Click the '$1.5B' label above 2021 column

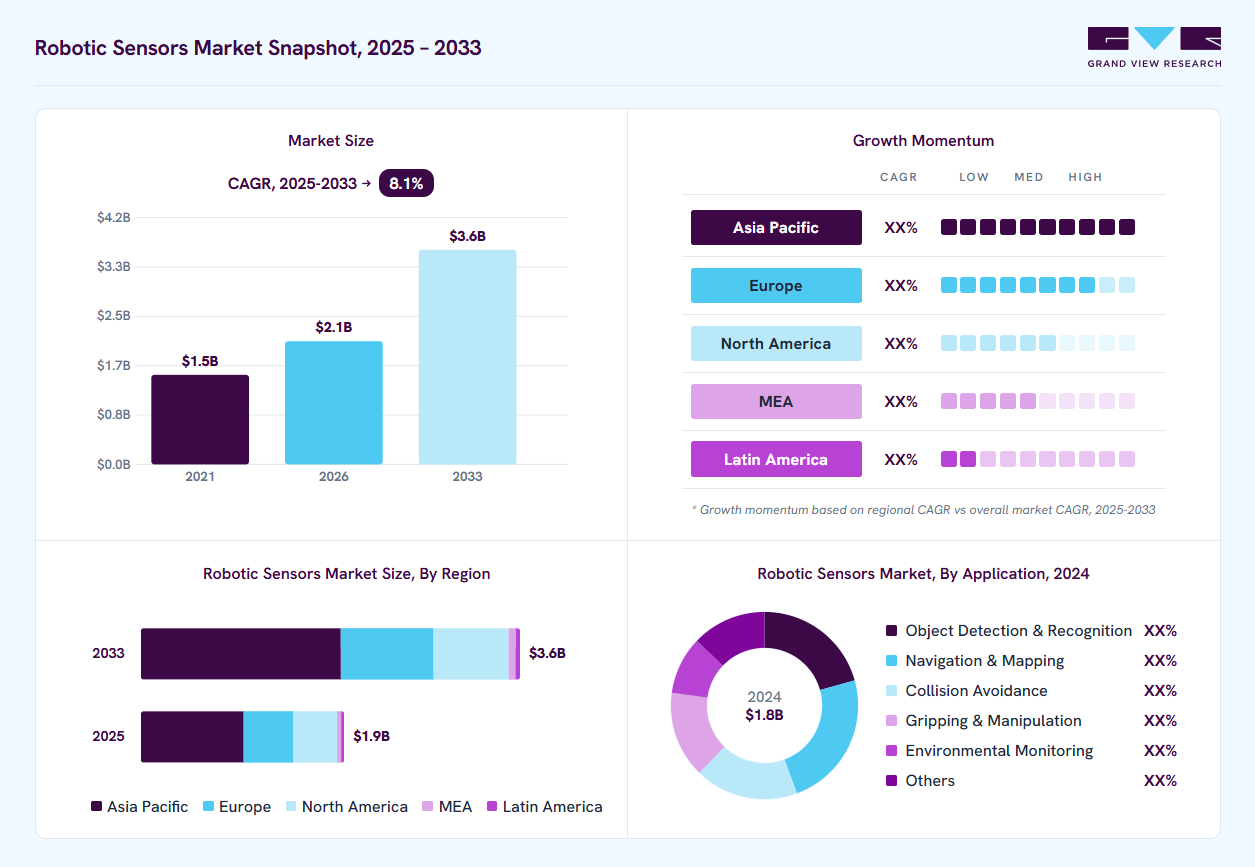point(200,361)
